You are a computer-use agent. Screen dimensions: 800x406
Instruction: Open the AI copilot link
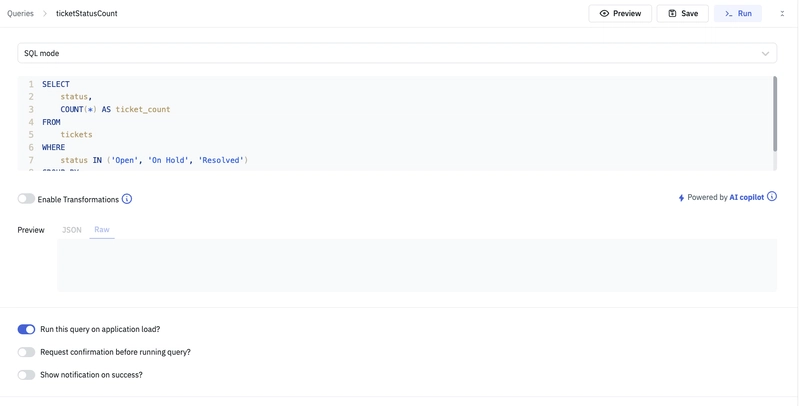coord(746,197)
